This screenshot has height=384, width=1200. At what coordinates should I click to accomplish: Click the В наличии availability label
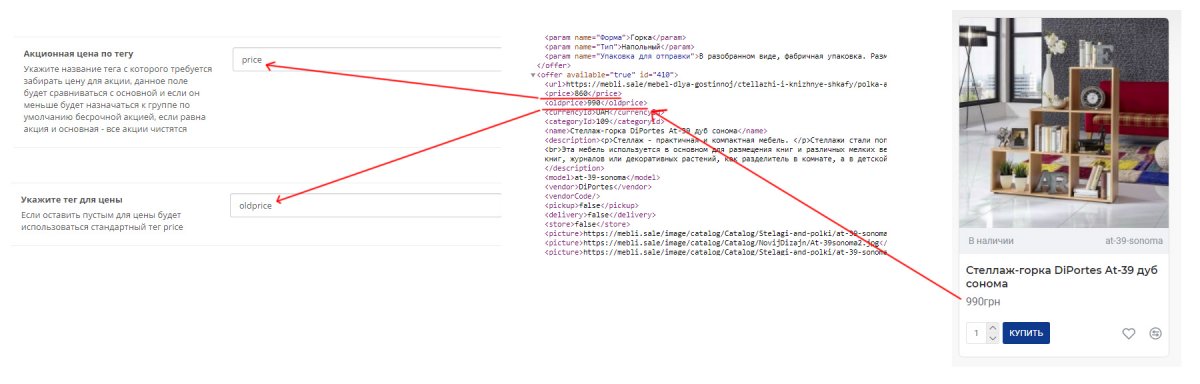tap(992, 241)
